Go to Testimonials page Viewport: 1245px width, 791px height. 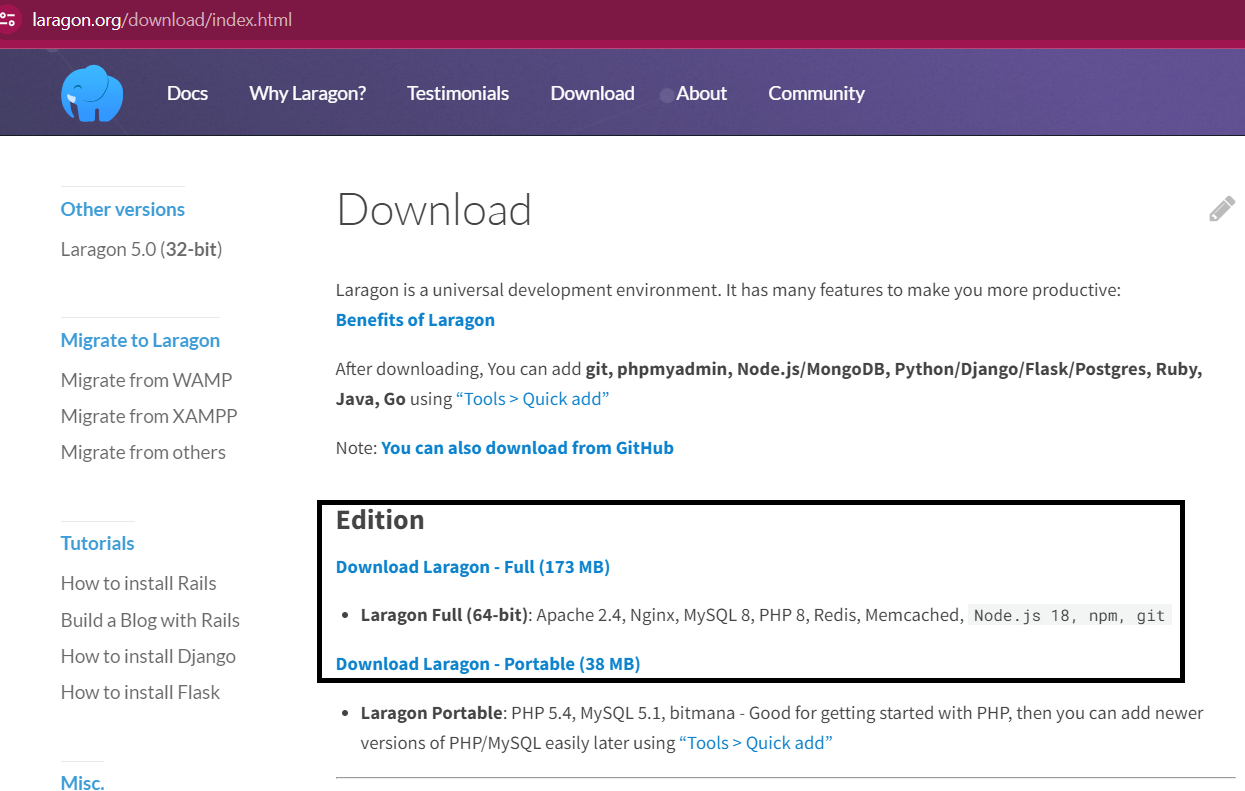pos(458,93)
